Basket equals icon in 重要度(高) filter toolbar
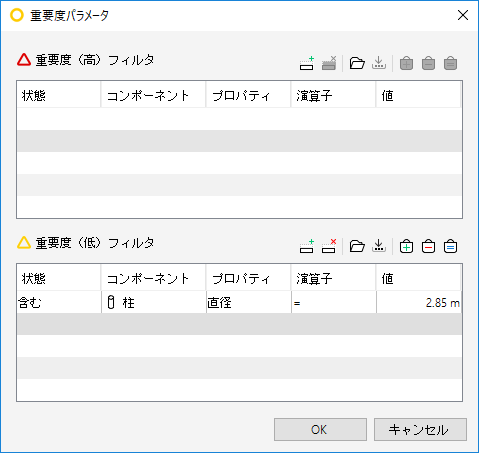This screenshot has width=479, height=453. [x=450, y=63]
